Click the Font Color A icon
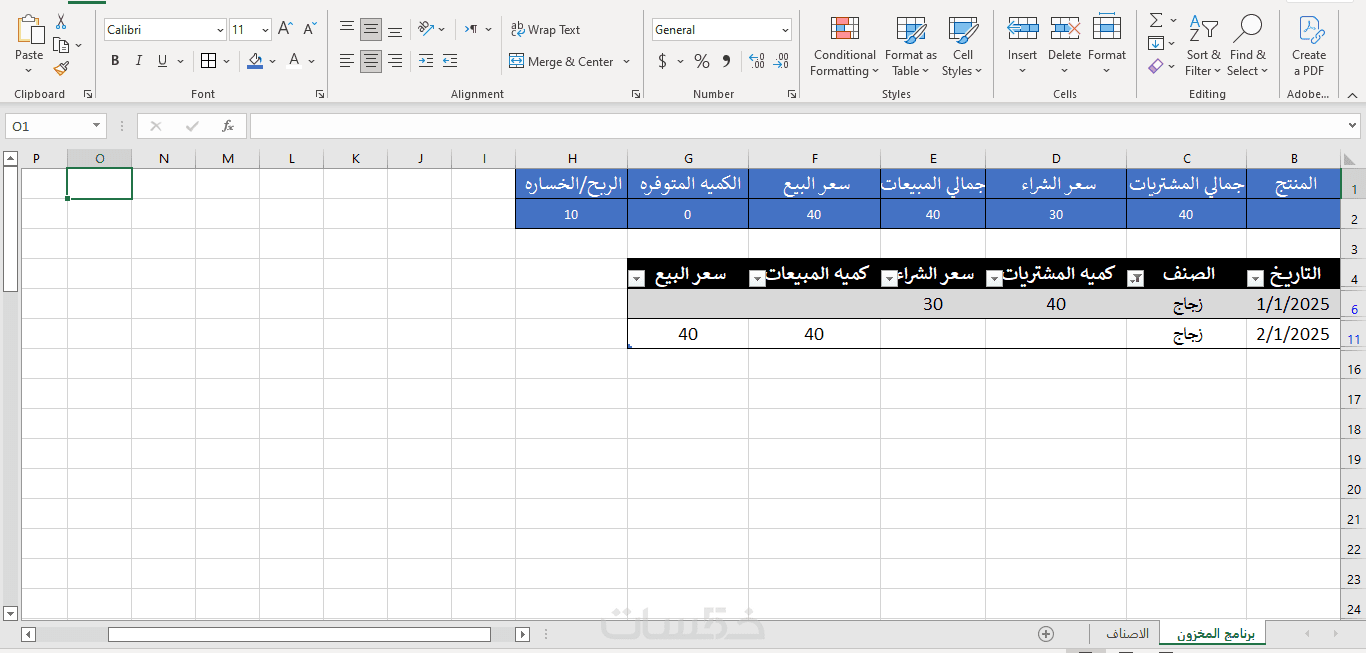 [x=294, y=61]
